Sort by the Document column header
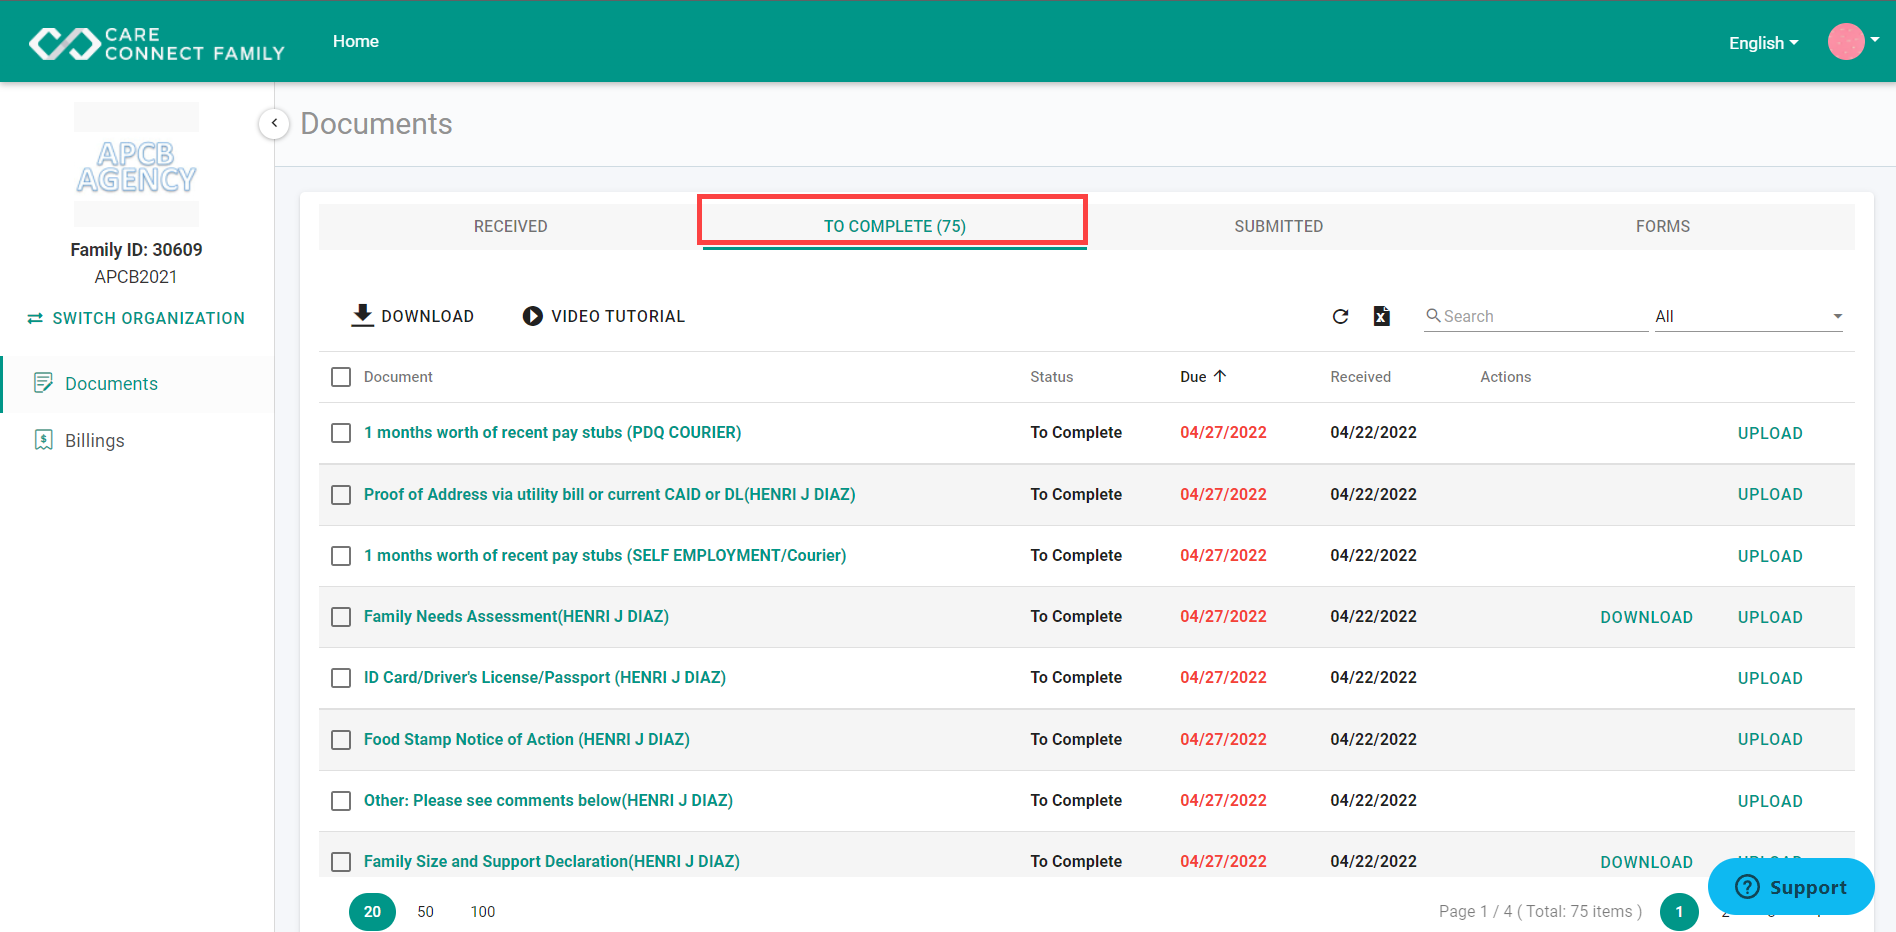The image size is (1896, 932). pos(398,377)
